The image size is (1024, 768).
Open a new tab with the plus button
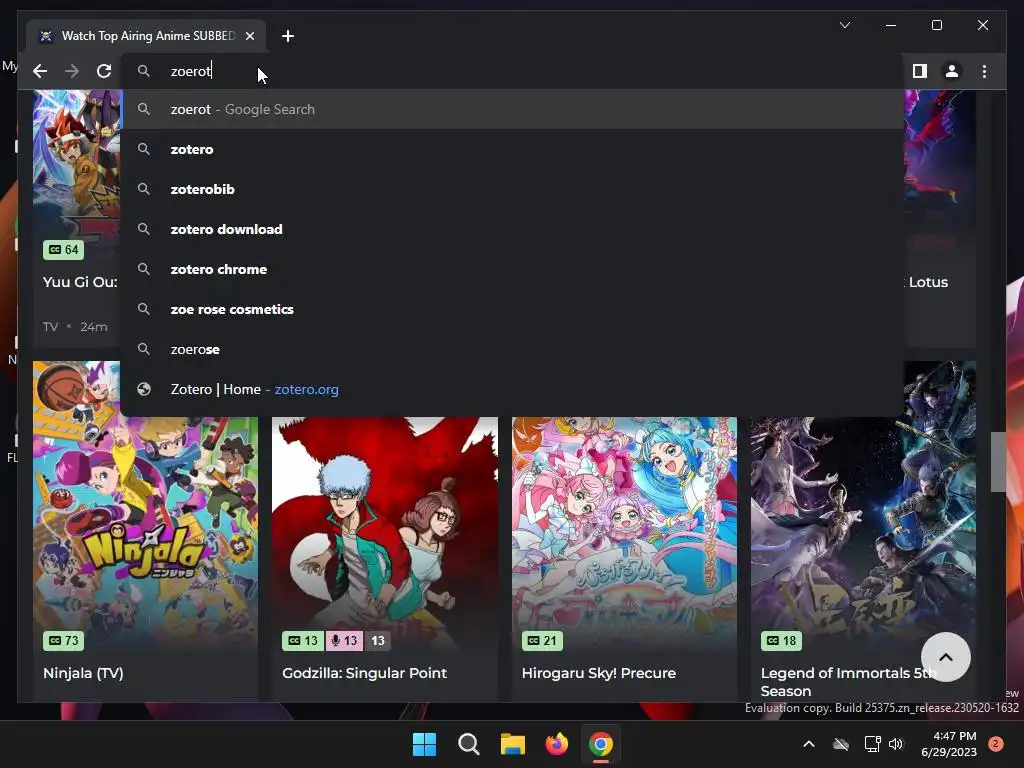coord(288,36)
